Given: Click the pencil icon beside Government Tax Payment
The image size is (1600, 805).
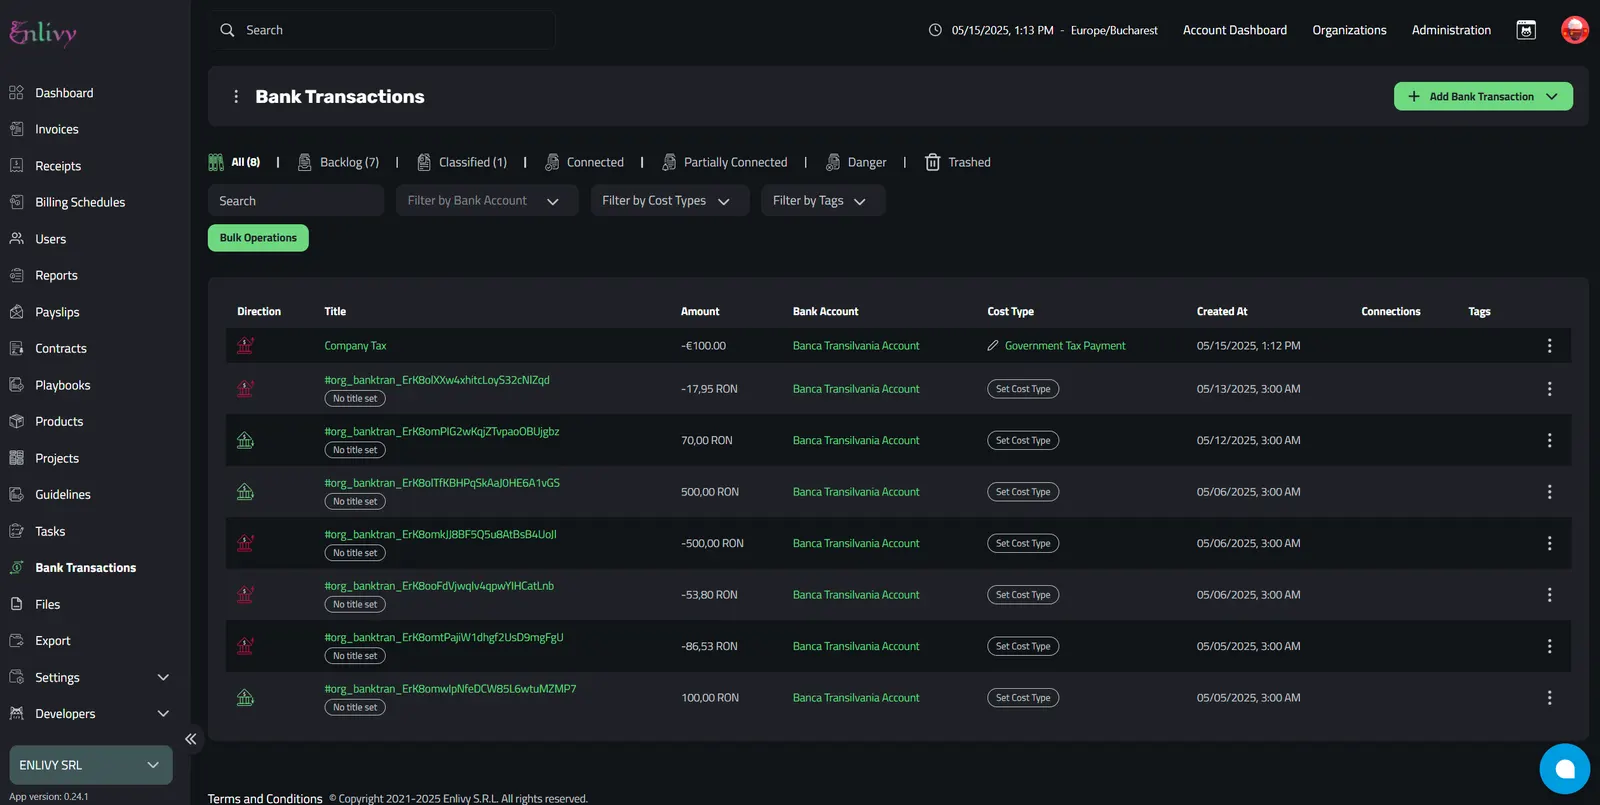Looking at the screenshot, I should pyautogui.click(x=993, y=346).
